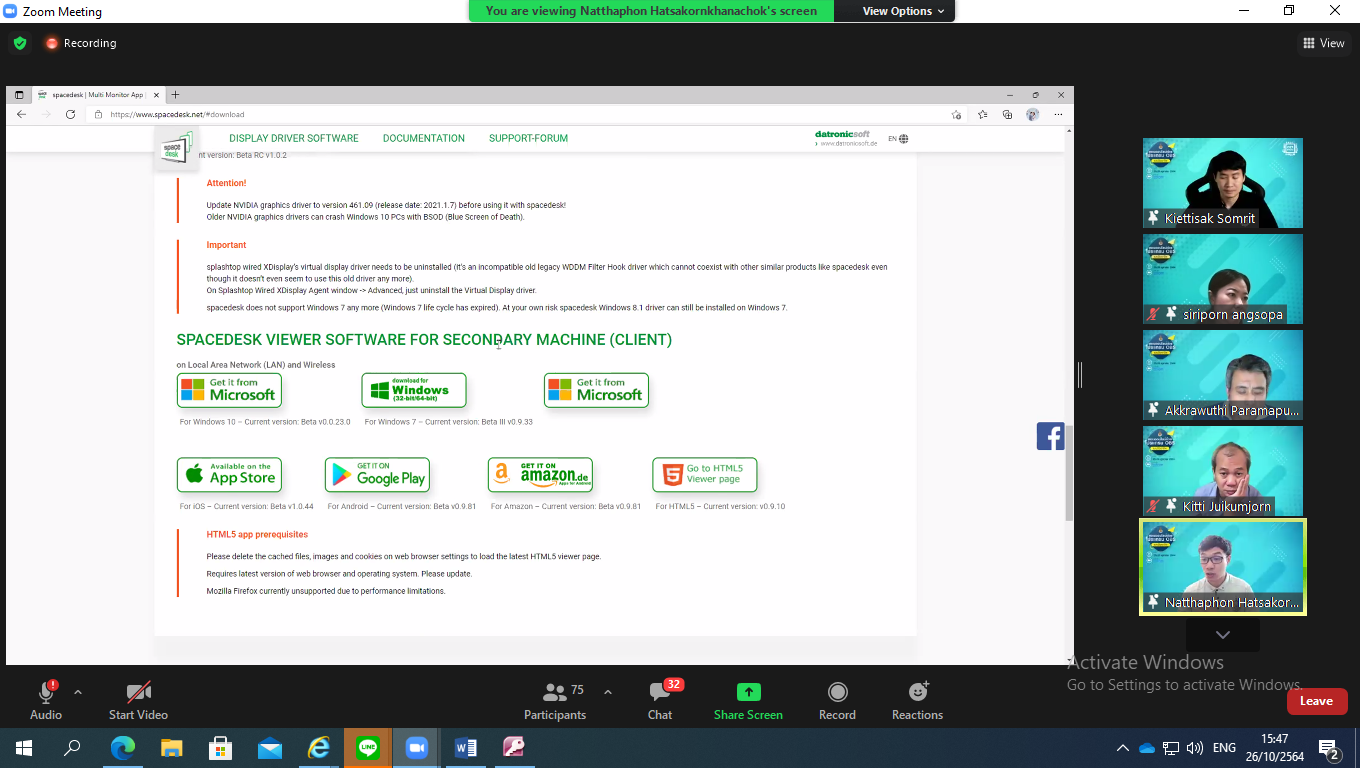Click the spacedesk logo

pyautogui.click(x=177, y=149)
